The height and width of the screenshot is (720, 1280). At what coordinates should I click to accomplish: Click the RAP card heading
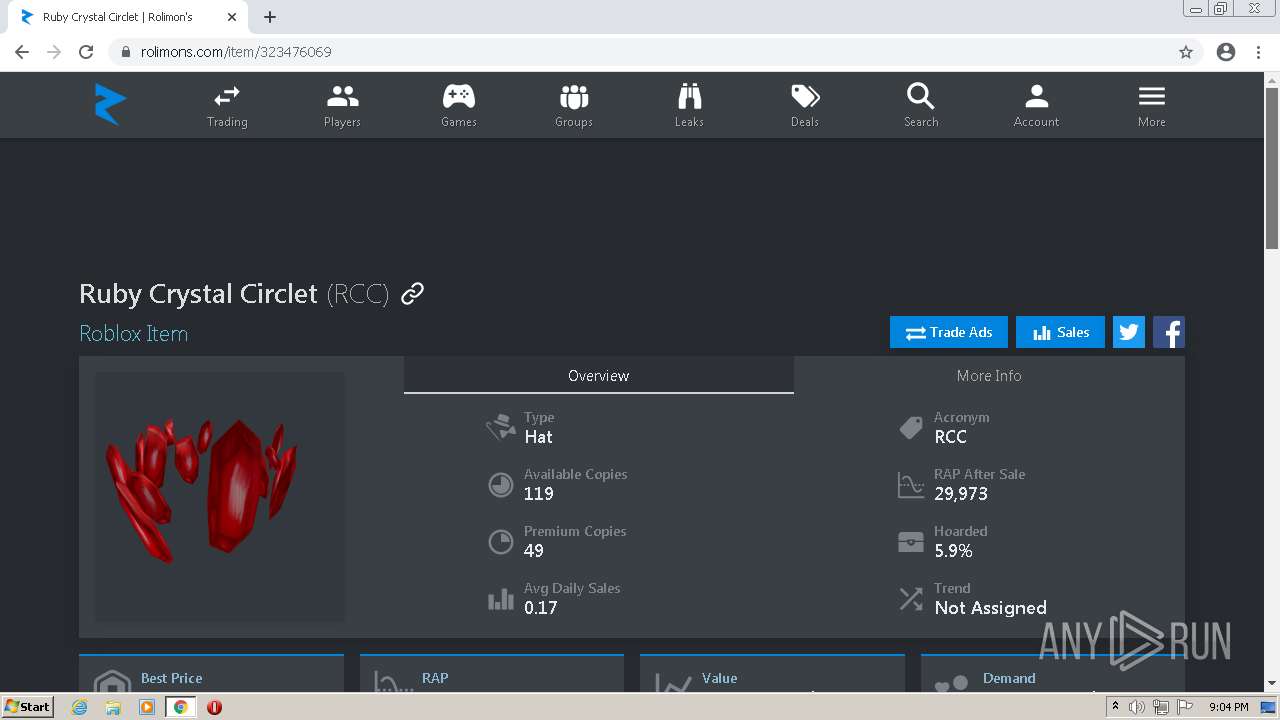coord(435,678)
